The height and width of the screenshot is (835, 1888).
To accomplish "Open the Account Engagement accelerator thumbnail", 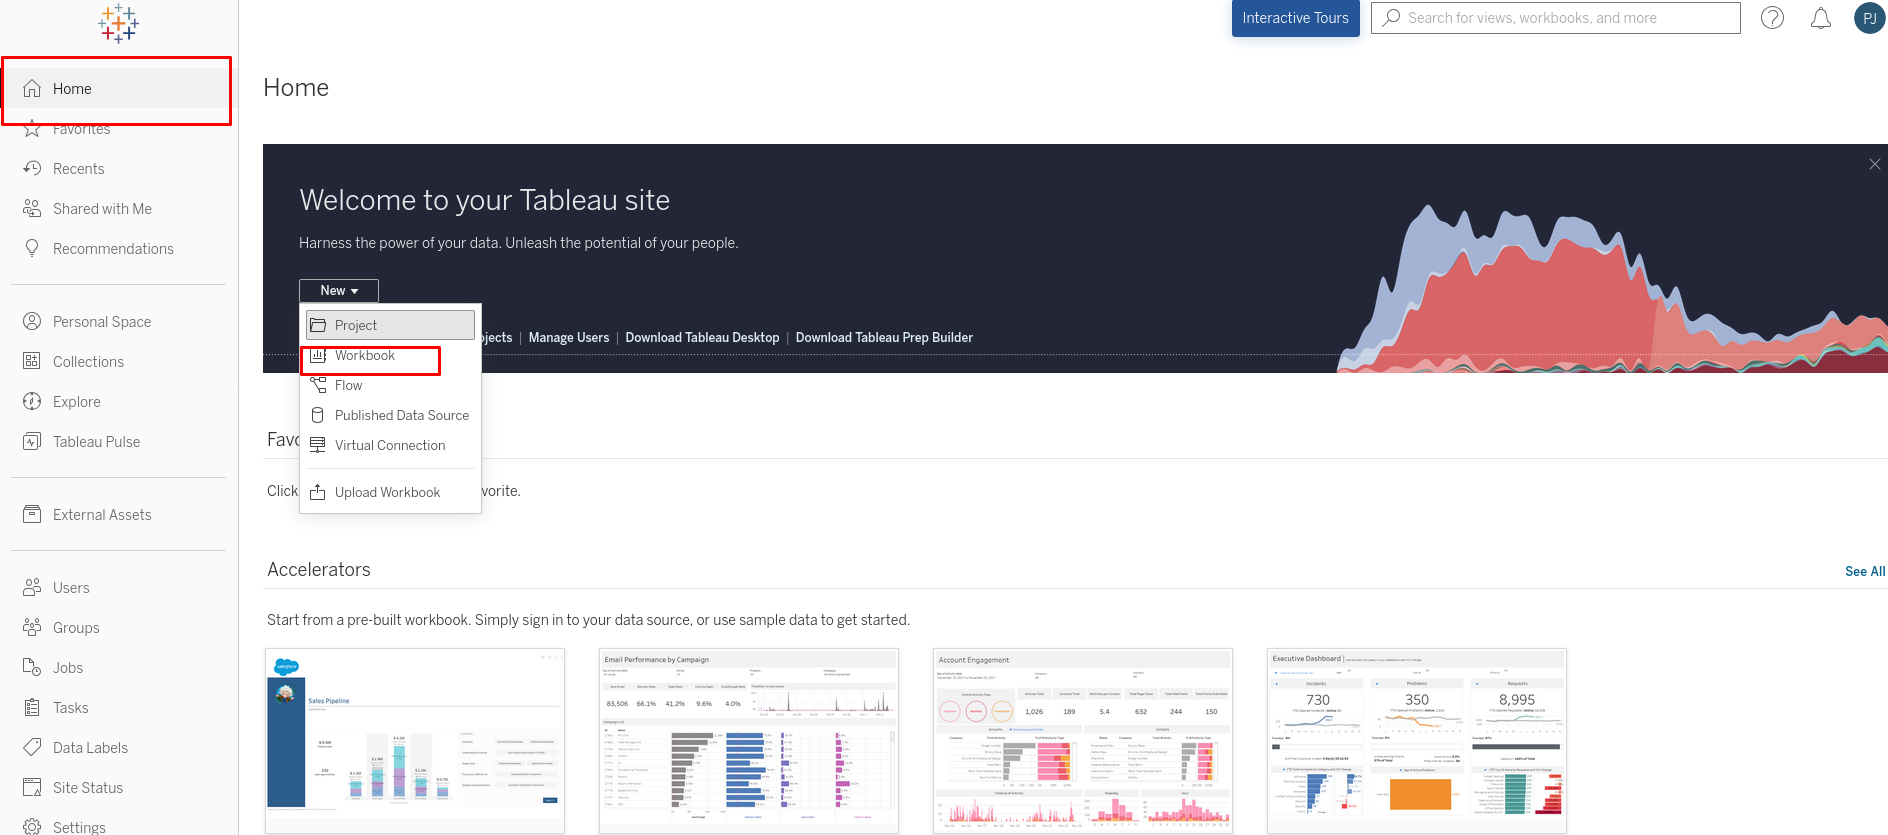I will click(1083, 741).
